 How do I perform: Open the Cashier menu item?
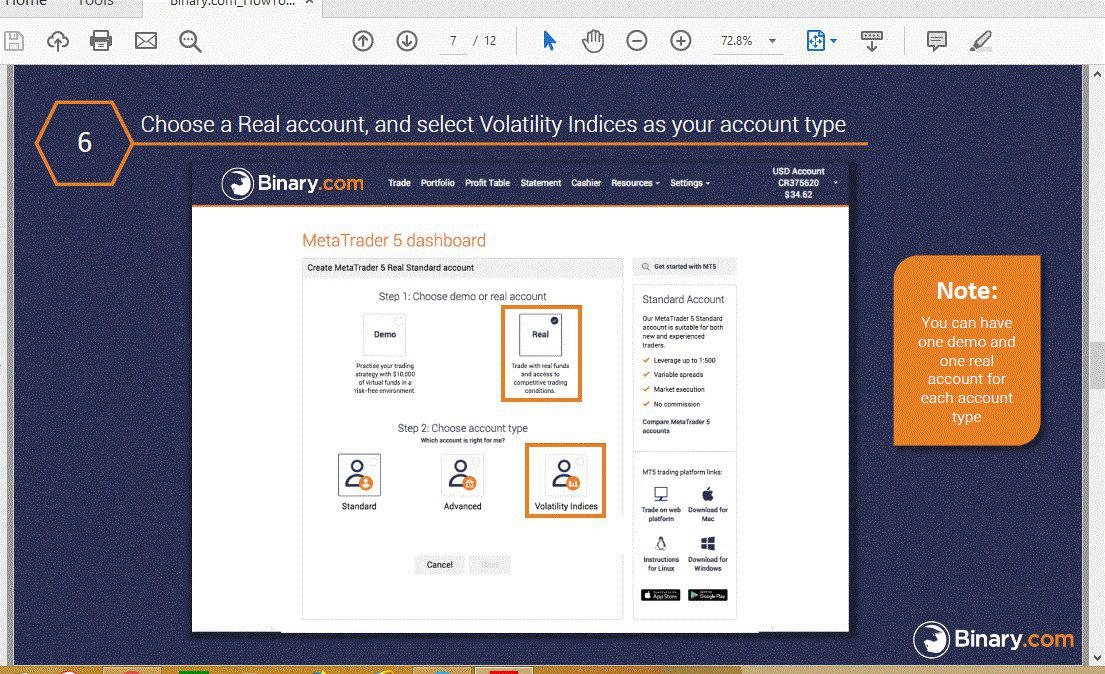point(586,183)
